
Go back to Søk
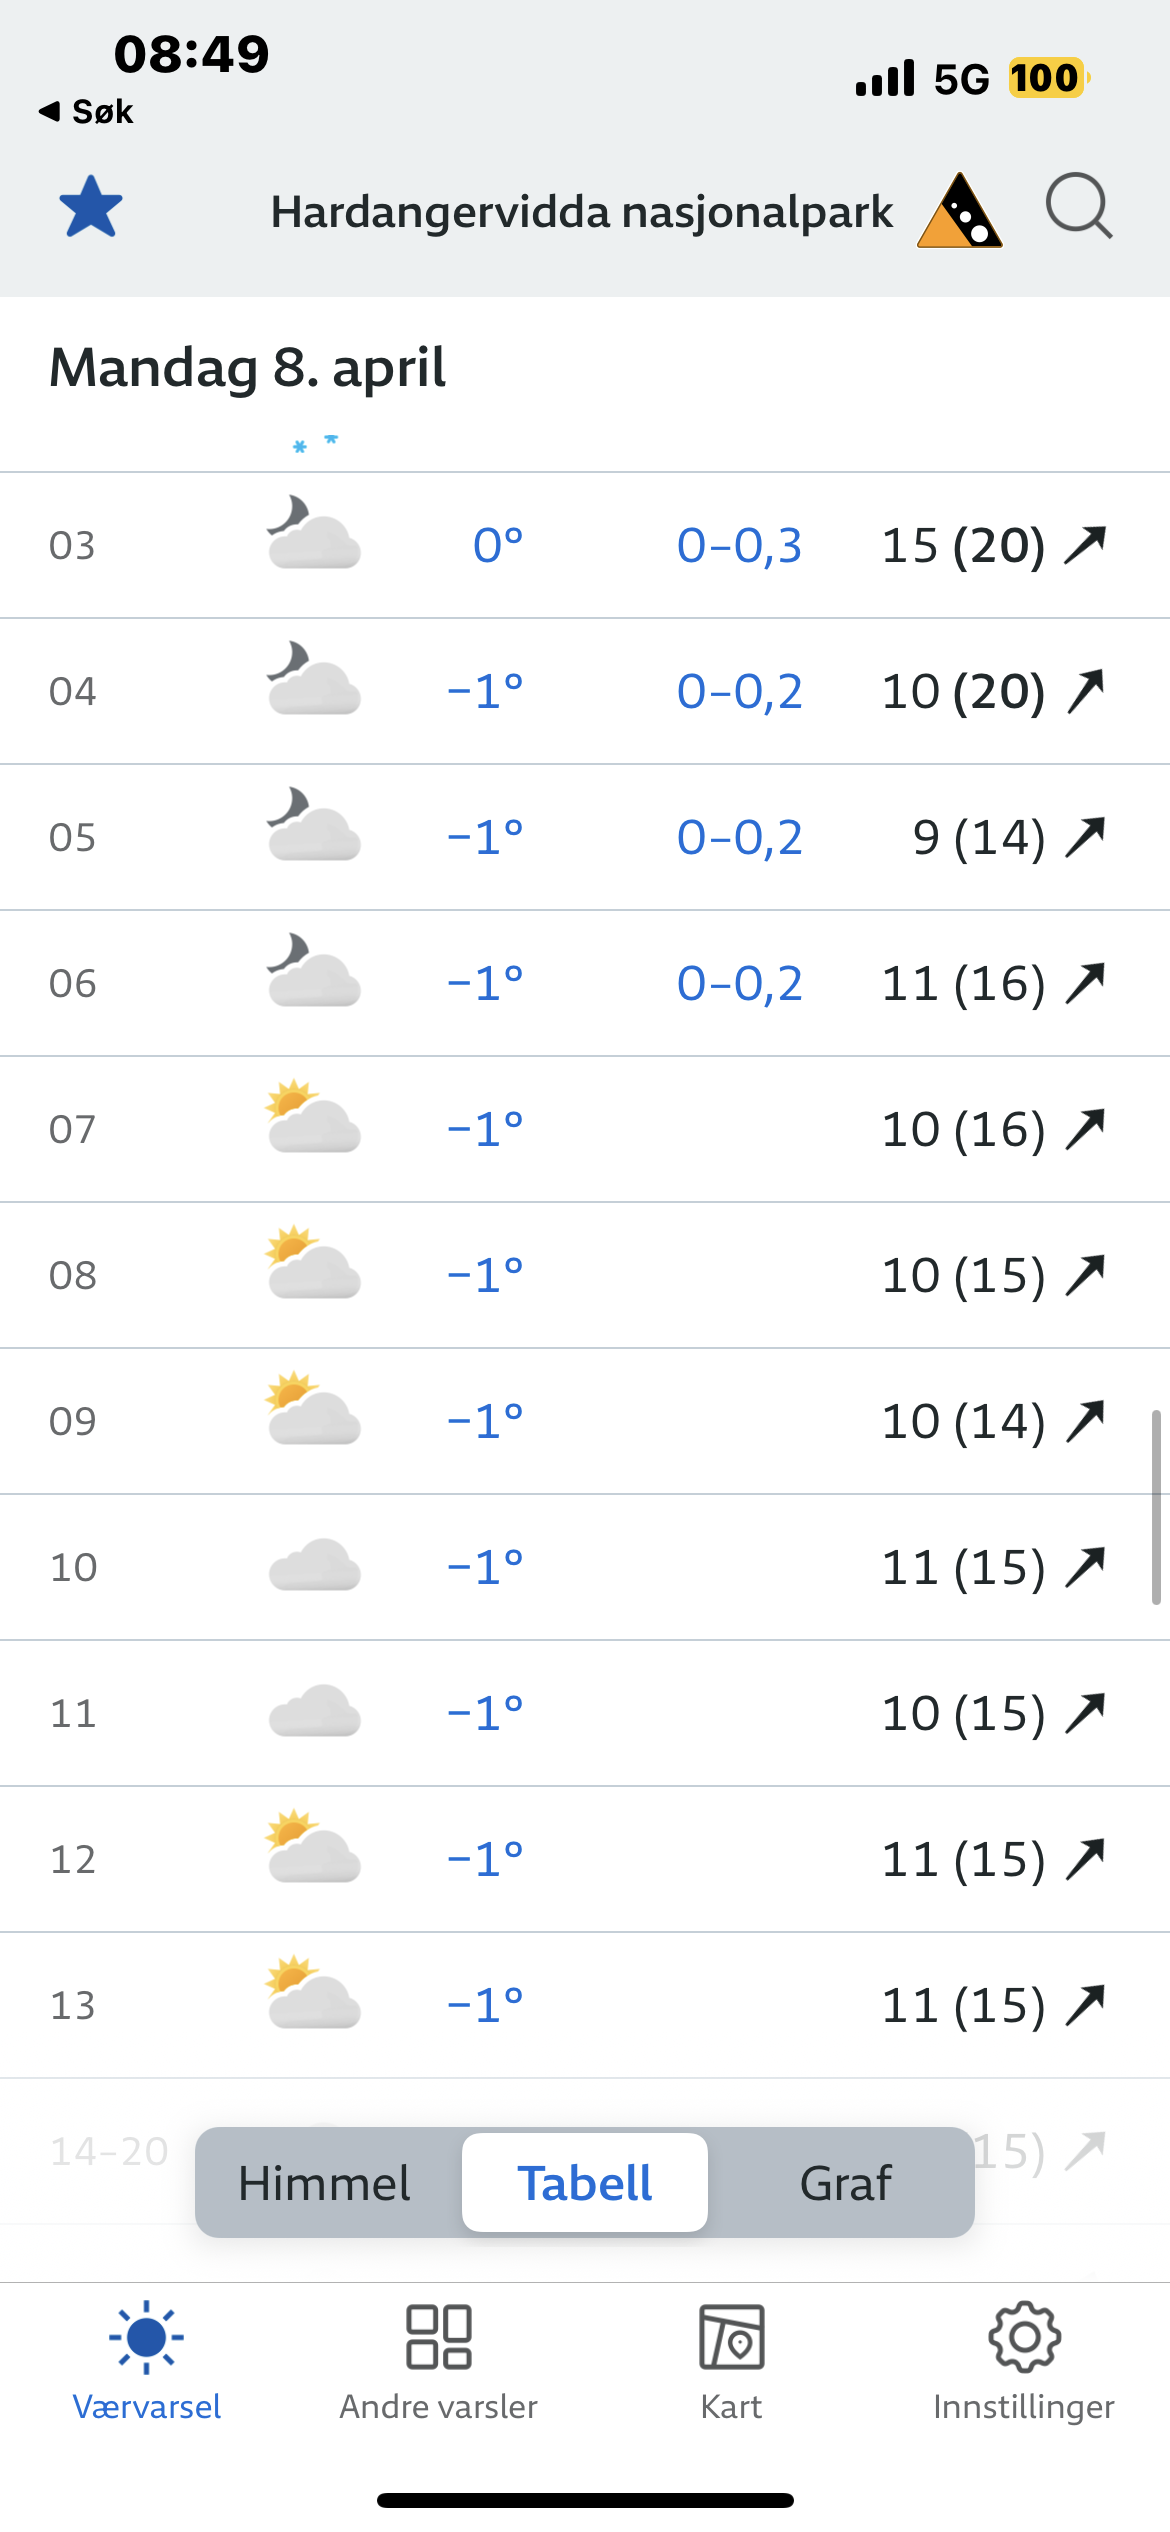86,111
